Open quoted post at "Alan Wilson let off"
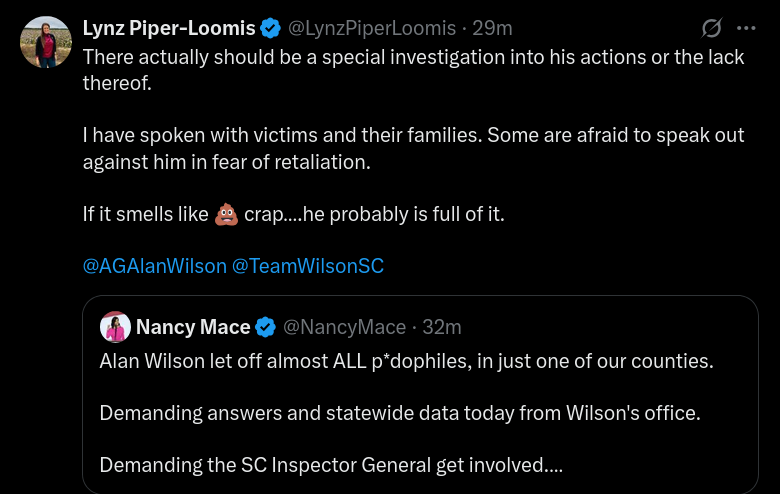This screenshot has width=780, height=494. (x=406, y=361)
